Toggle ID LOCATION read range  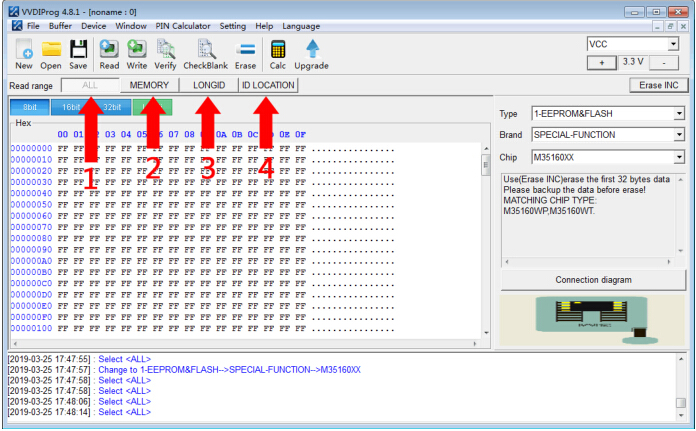[x=268, y=85]
